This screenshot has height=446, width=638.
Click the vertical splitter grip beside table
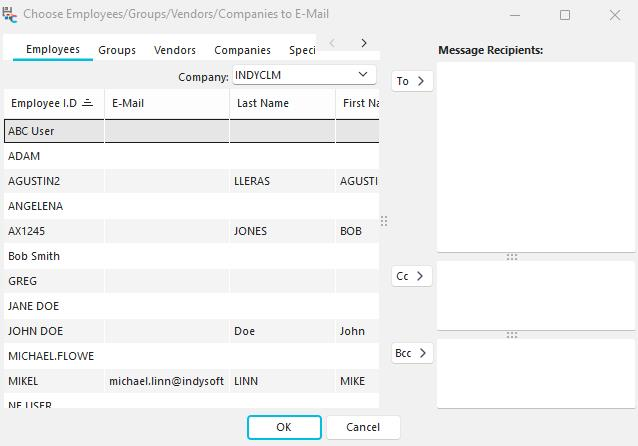(x=384, y=221)
